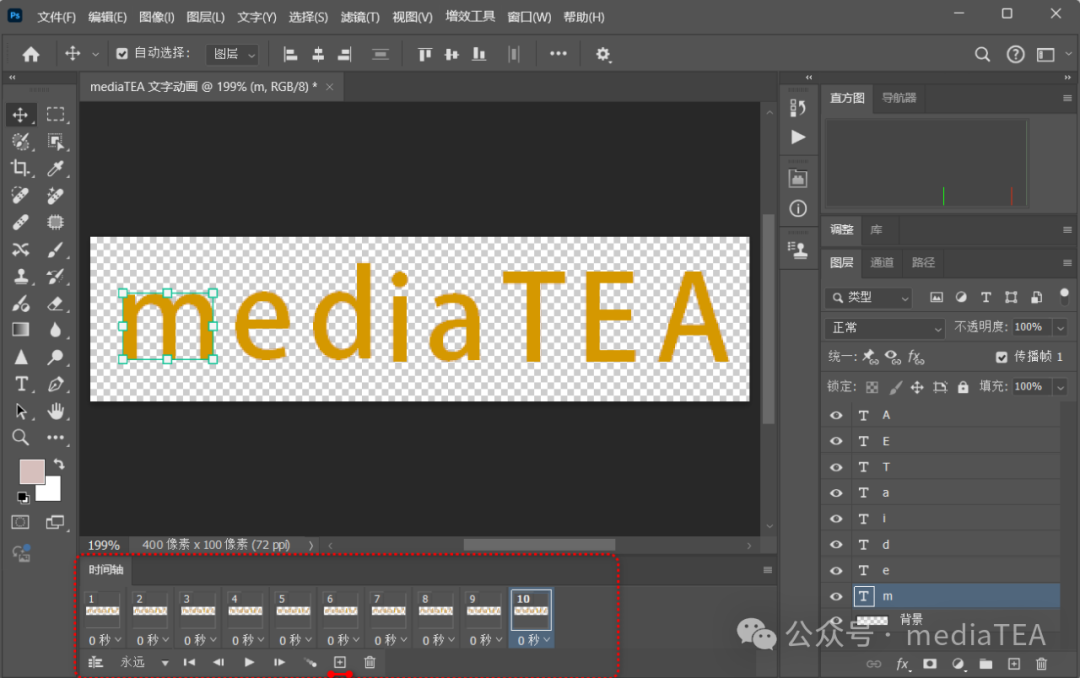Hide the T text layer
The image size is (1080, 678).
tap(836, 467)
